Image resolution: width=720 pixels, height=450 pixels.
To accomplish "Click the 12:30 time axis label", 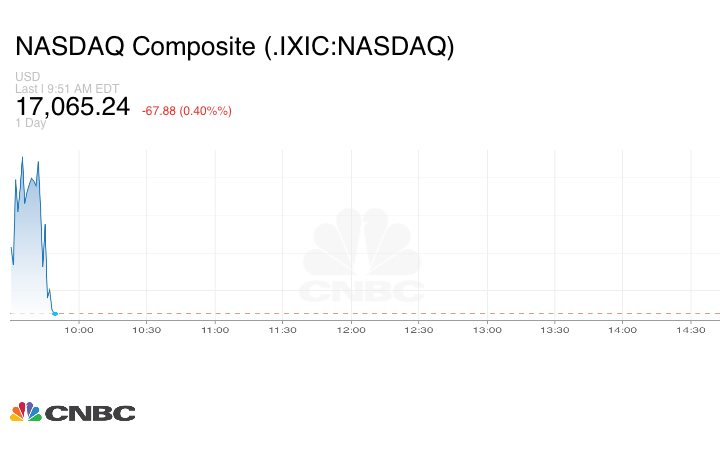I will [x=419, y=330].
